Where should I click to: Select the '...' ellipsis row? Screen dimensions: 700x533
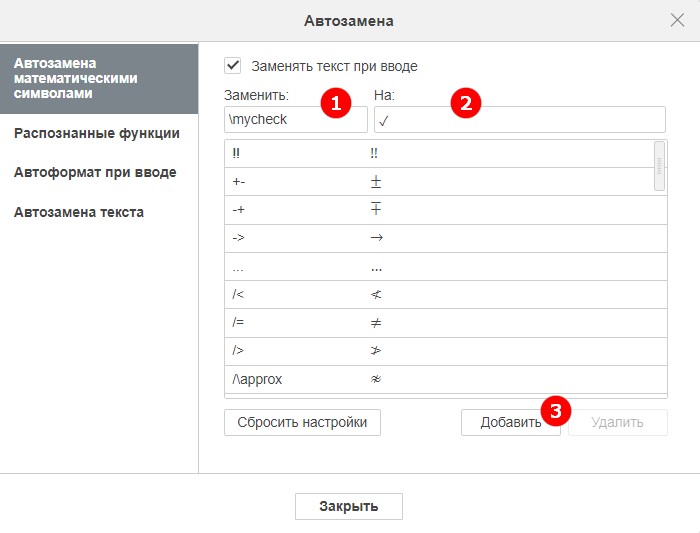click(446, 266)
